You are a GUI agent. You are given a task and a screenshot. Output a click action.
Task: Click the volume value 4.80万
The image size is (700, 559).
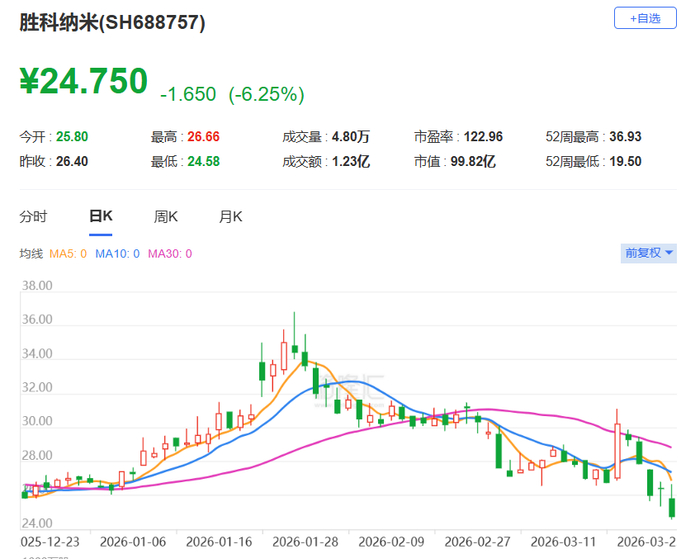[x=350, y=137]
